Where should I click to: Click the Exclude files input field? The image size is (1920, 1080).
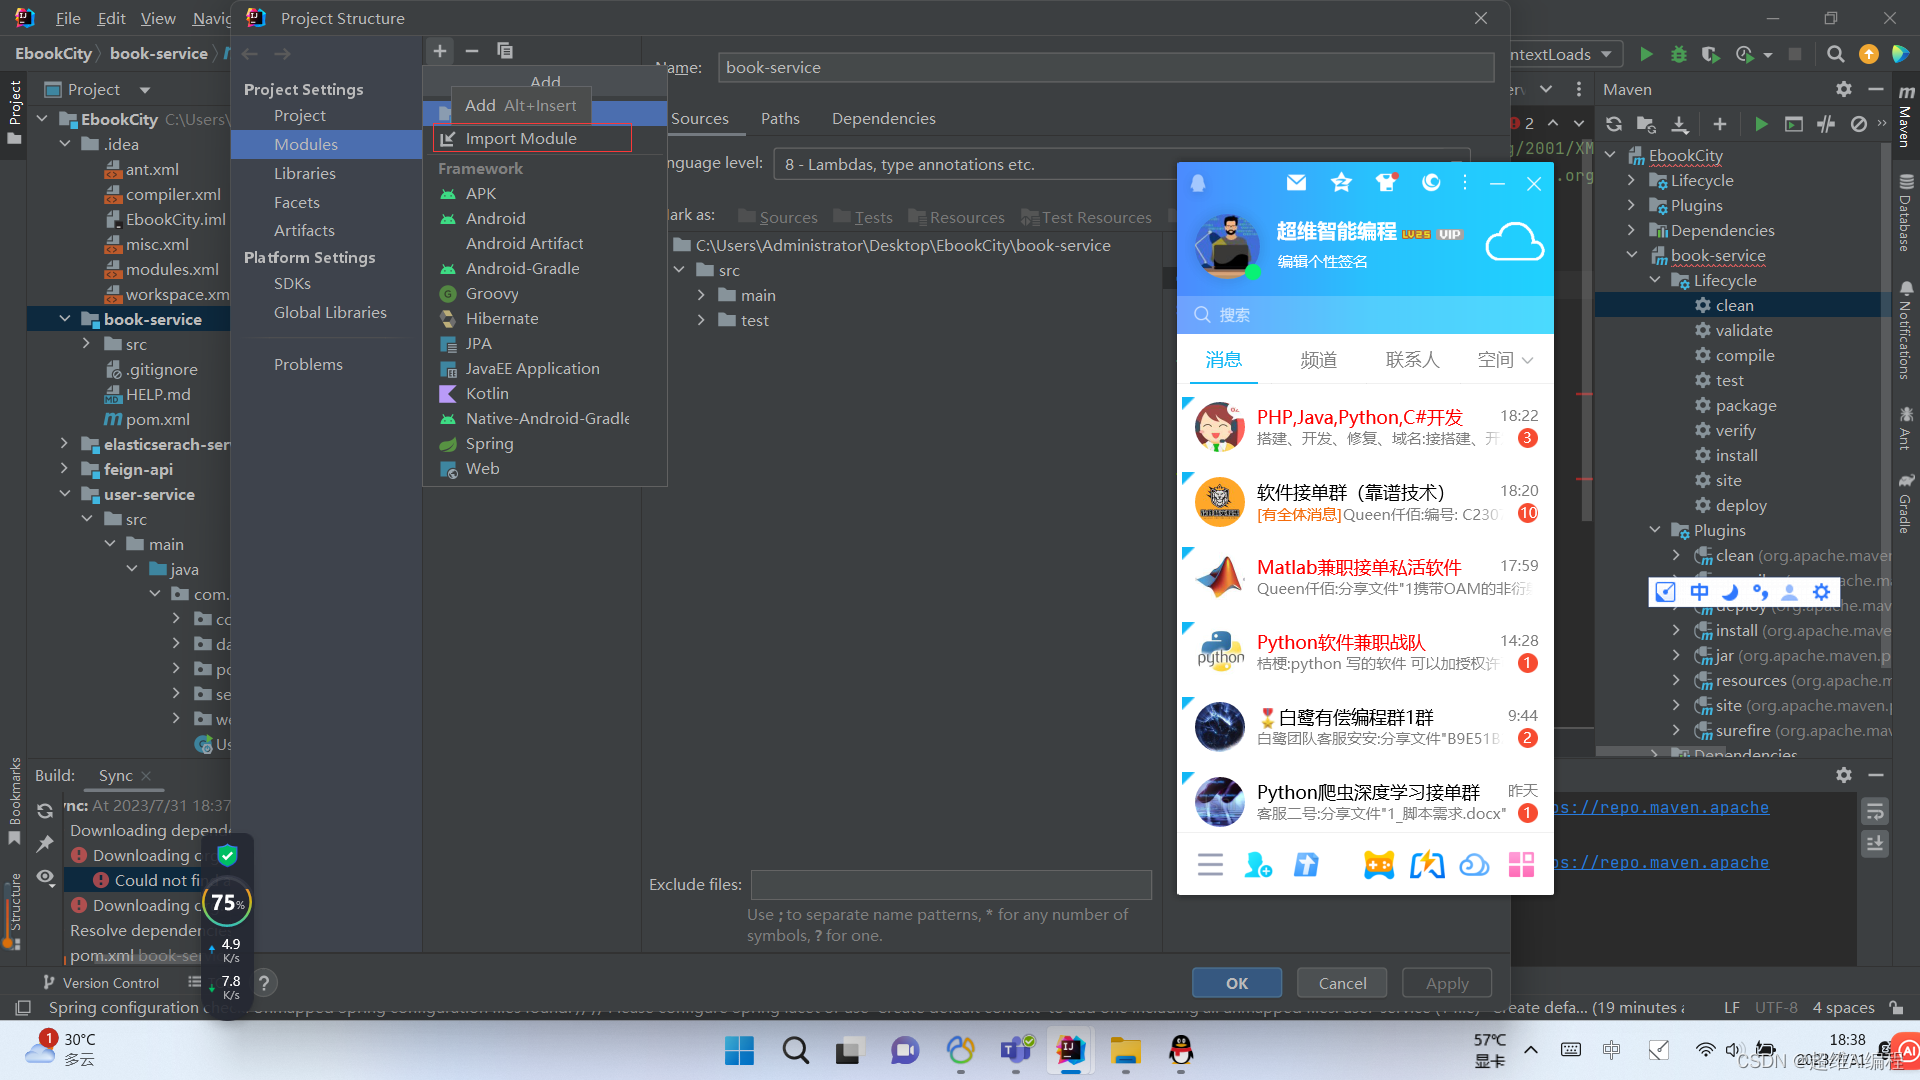[x=950, y=884]
